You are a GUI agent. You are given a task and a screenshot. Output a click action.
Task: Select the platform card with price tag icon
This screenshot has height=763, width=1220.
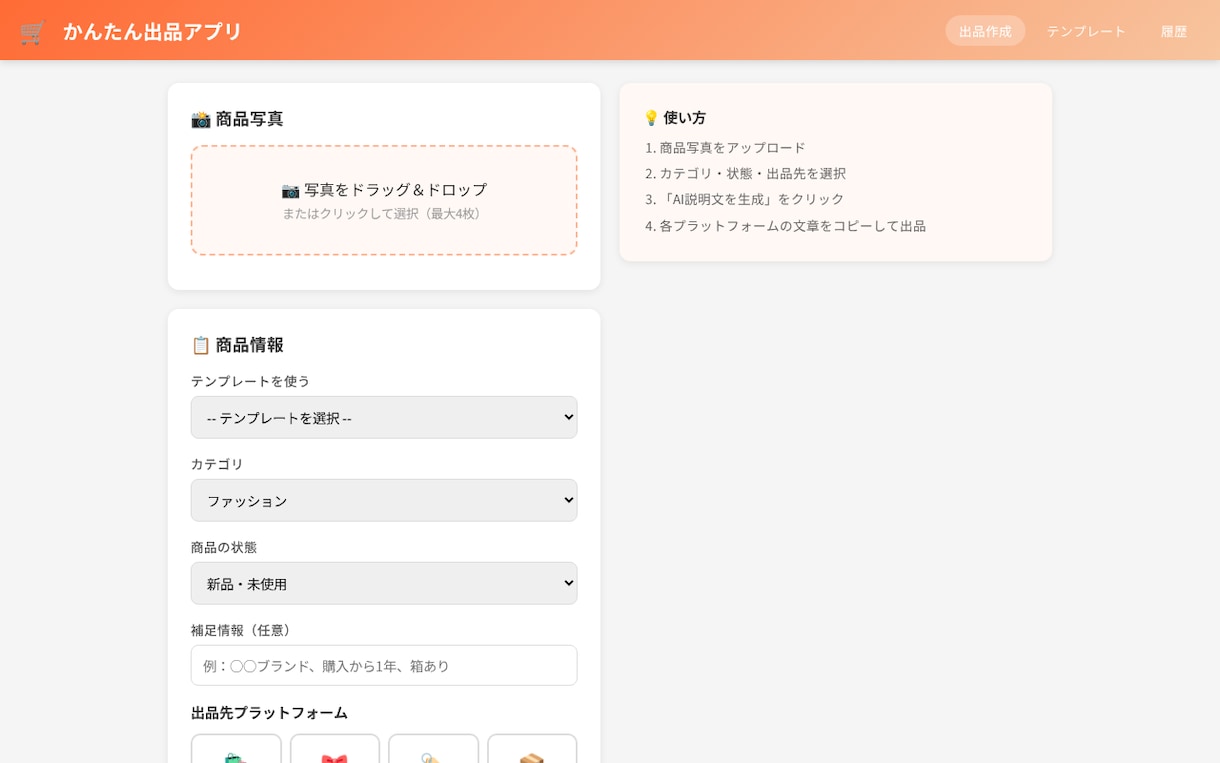(x=433, y=749)
